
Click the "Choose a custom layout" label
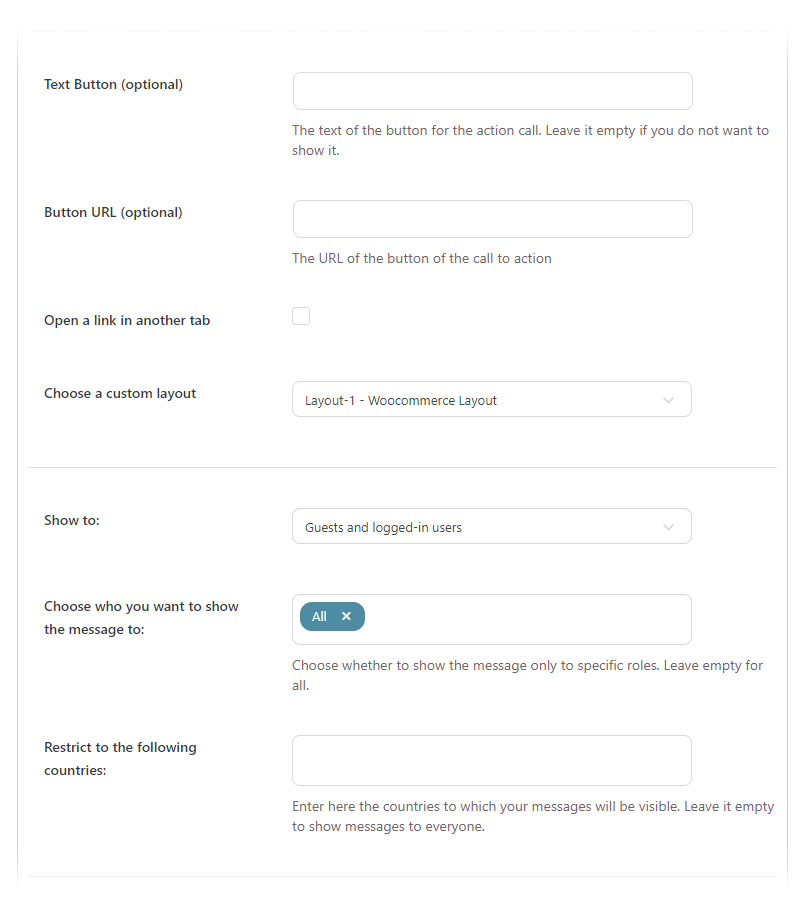pos(120,394)
